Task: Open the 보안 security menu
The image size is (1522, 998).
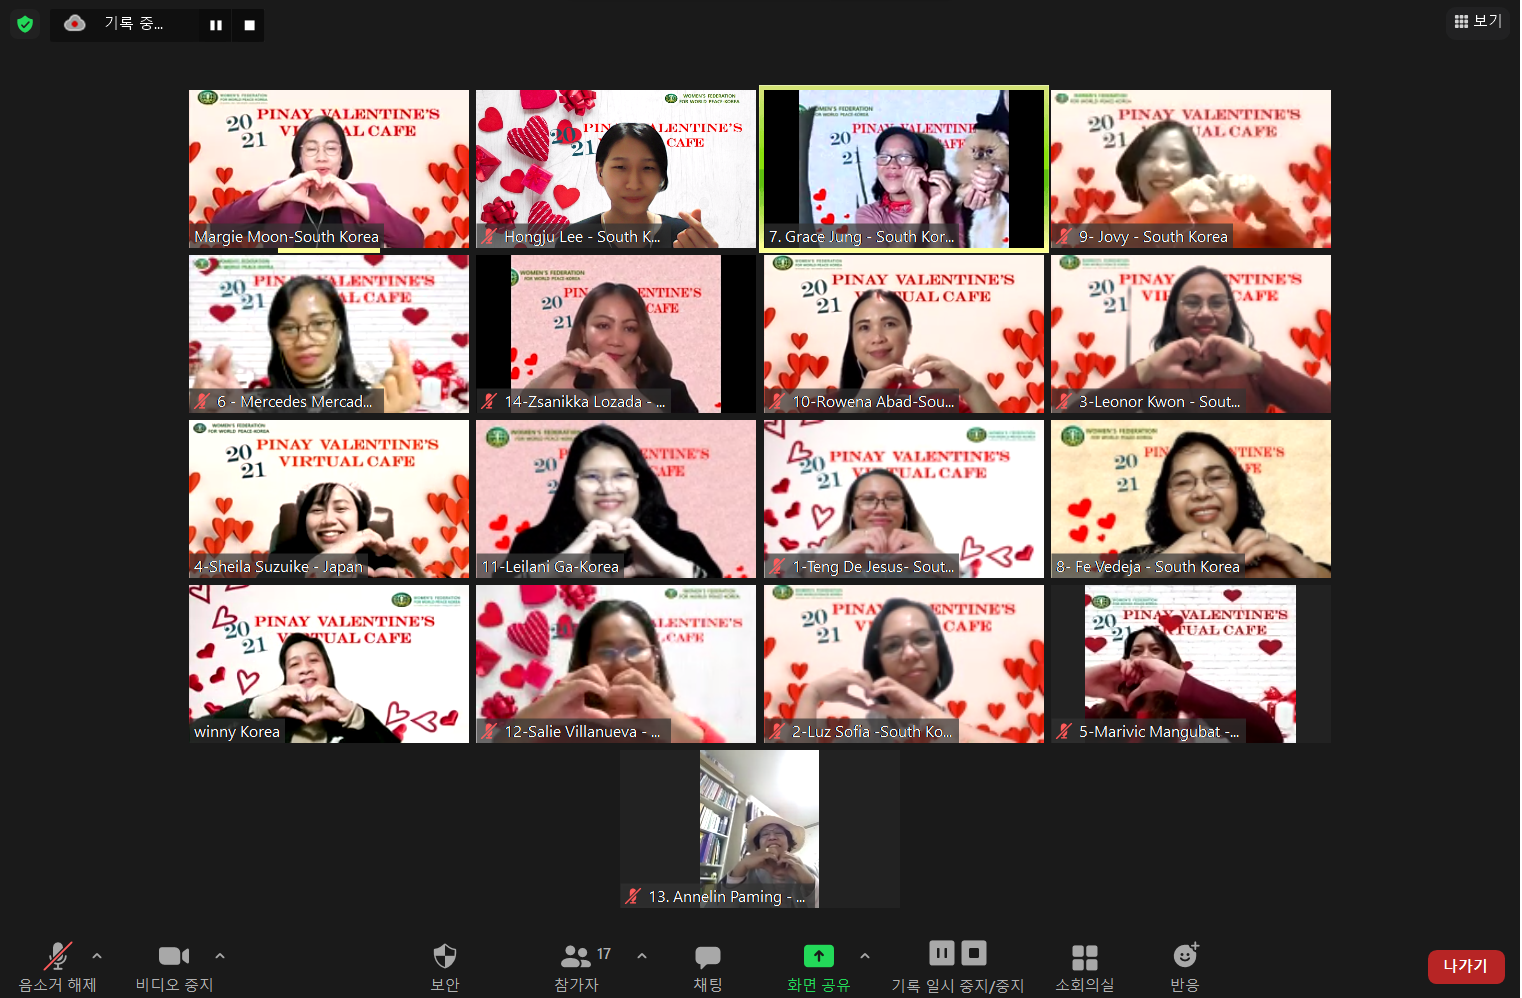Action: point(445,966)
